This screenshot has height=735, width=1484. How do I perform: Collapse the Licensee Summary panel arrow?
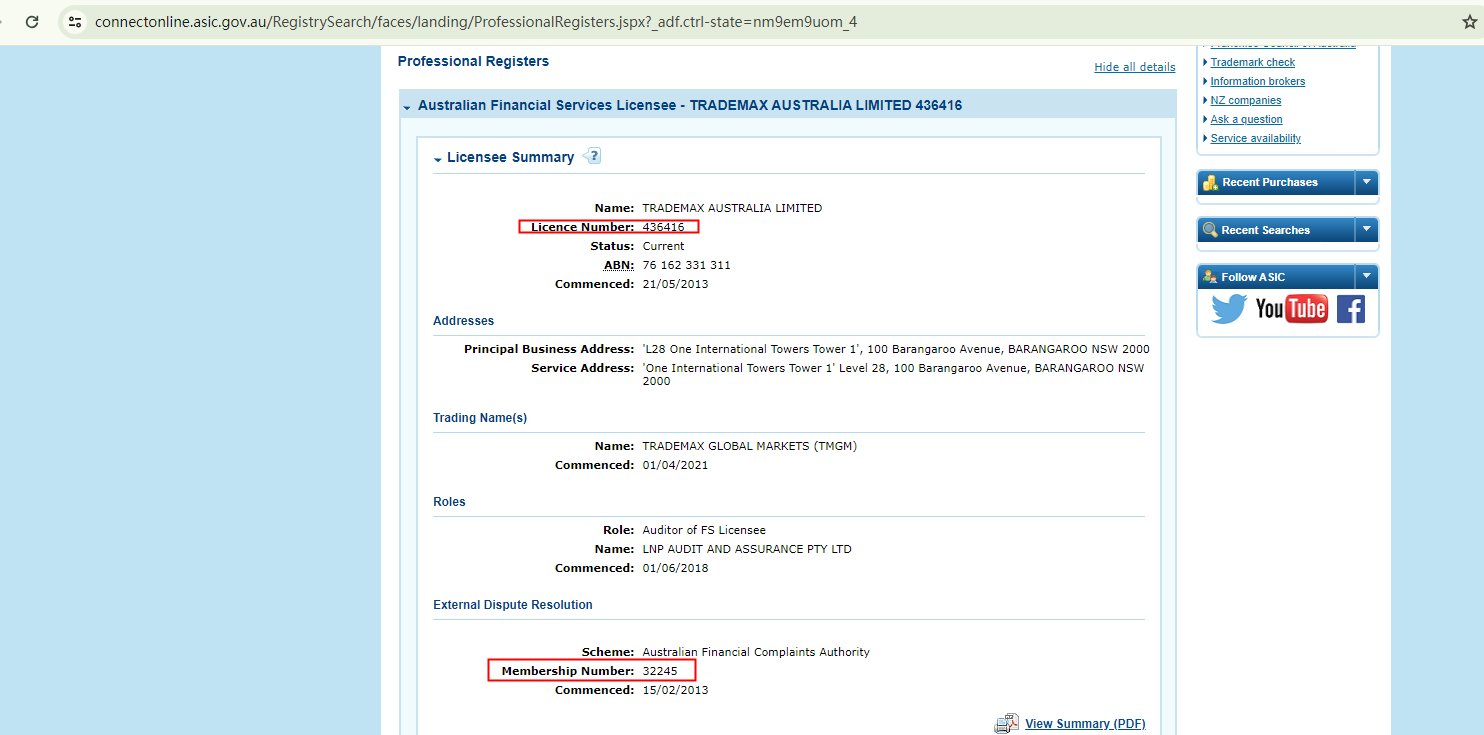[x=438, y=159]
